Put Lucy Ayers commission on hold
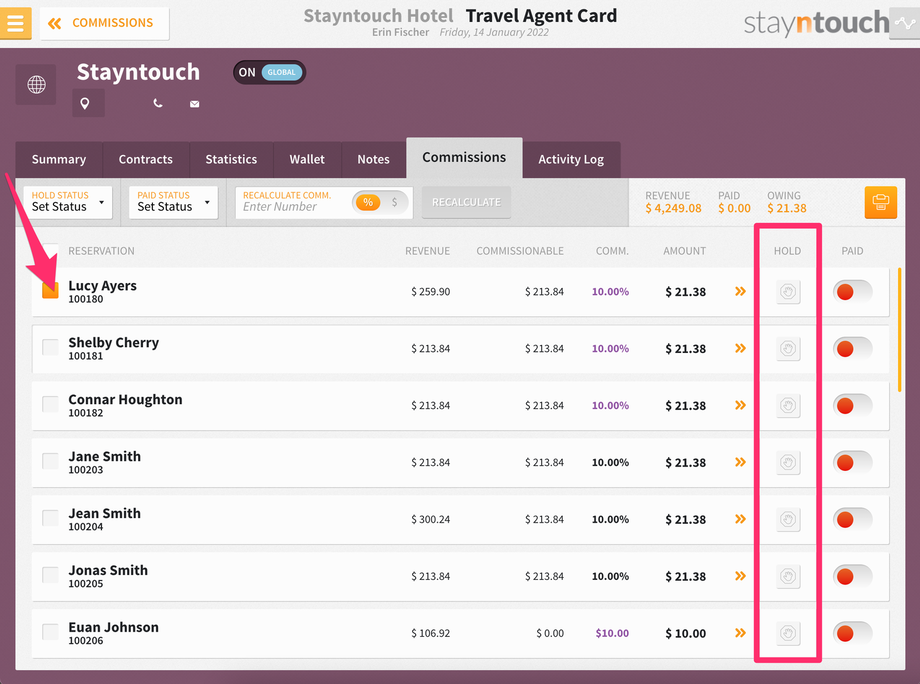920x684 pixels. (x=788, y=292)
